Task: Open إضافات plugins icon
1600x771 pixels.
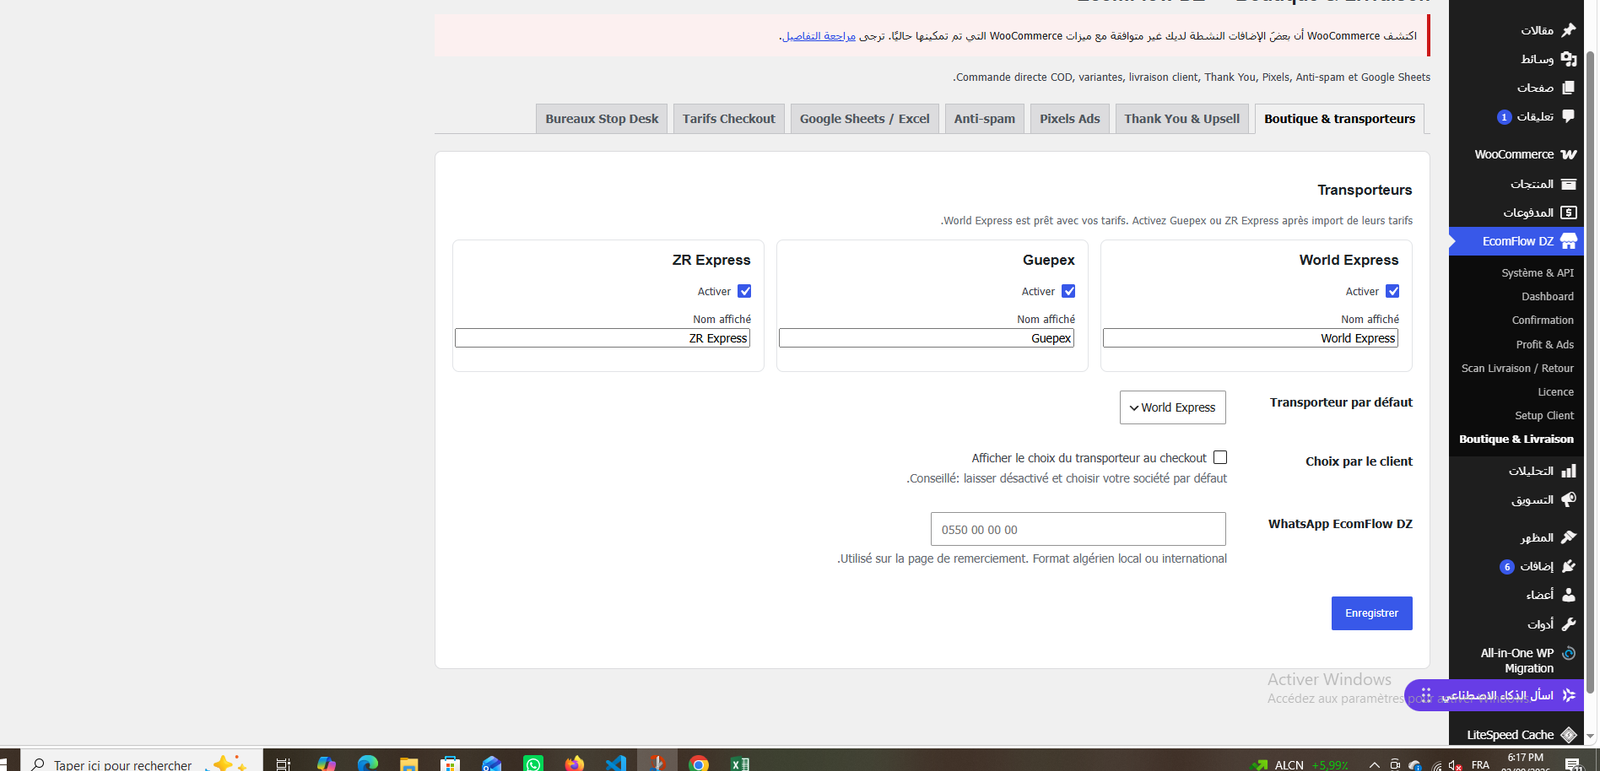Action: [1568, 566]
